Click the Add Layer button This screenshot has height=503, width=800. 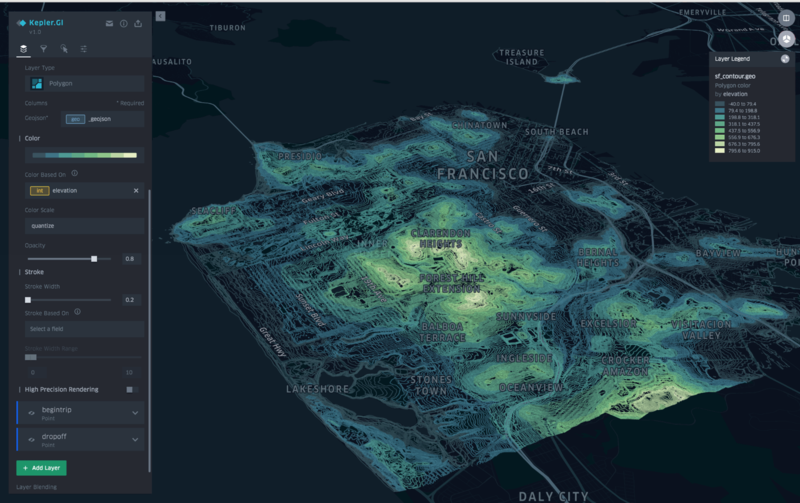[41, 468]
